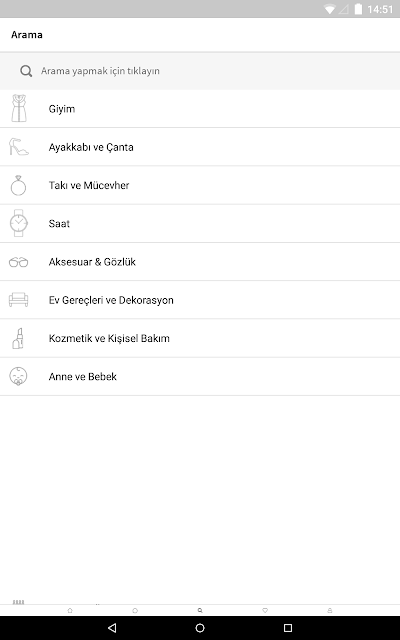This screenshot has width=400, height=640.
Task: Open Aksesuar & Gözlük category
Action: pyautogui.click(x=200, y=262)
